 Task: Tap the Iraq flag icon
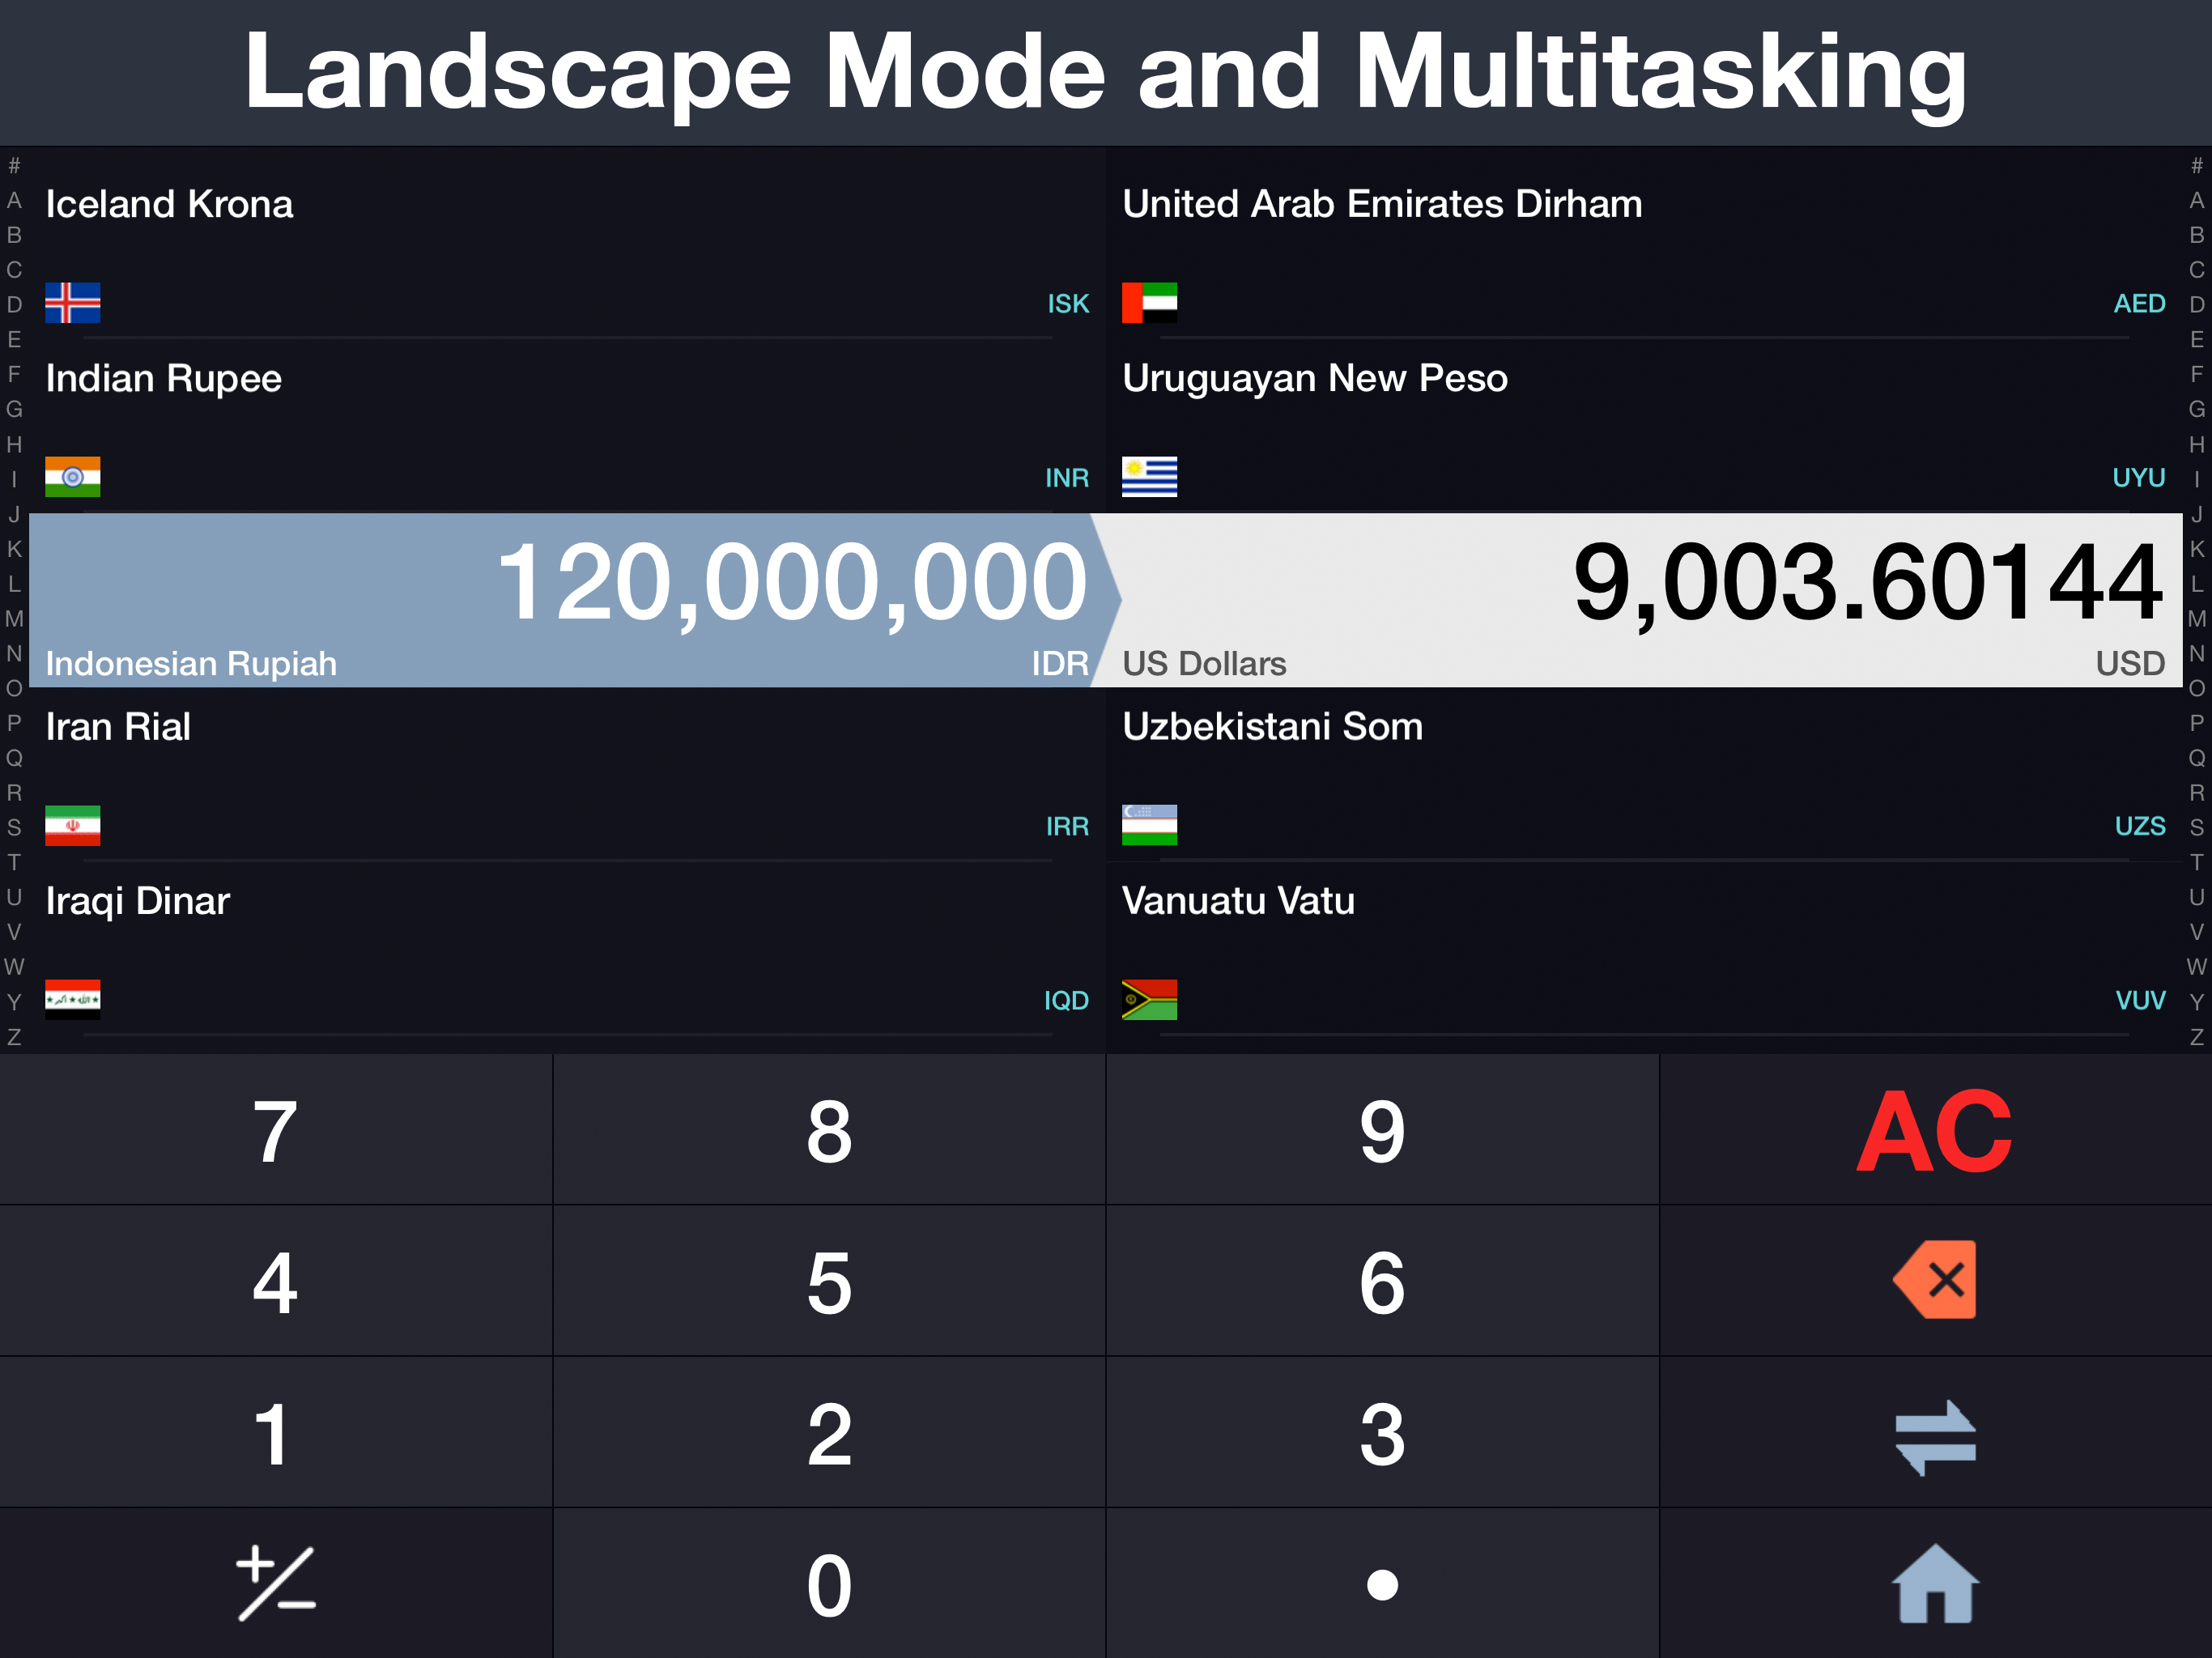[x=73, y=999]
